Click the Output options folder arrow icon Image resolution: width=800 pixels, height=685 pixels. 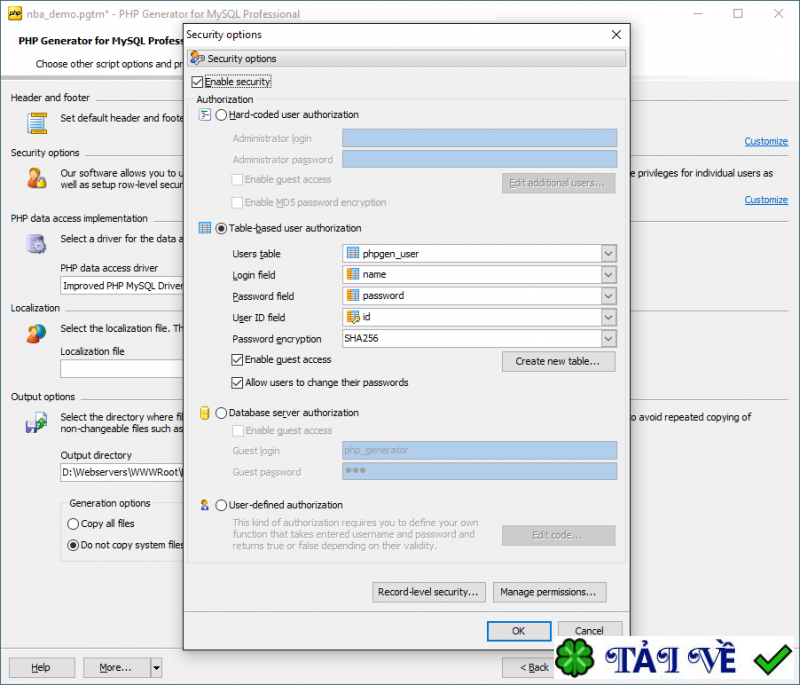(x=36, y=423)
